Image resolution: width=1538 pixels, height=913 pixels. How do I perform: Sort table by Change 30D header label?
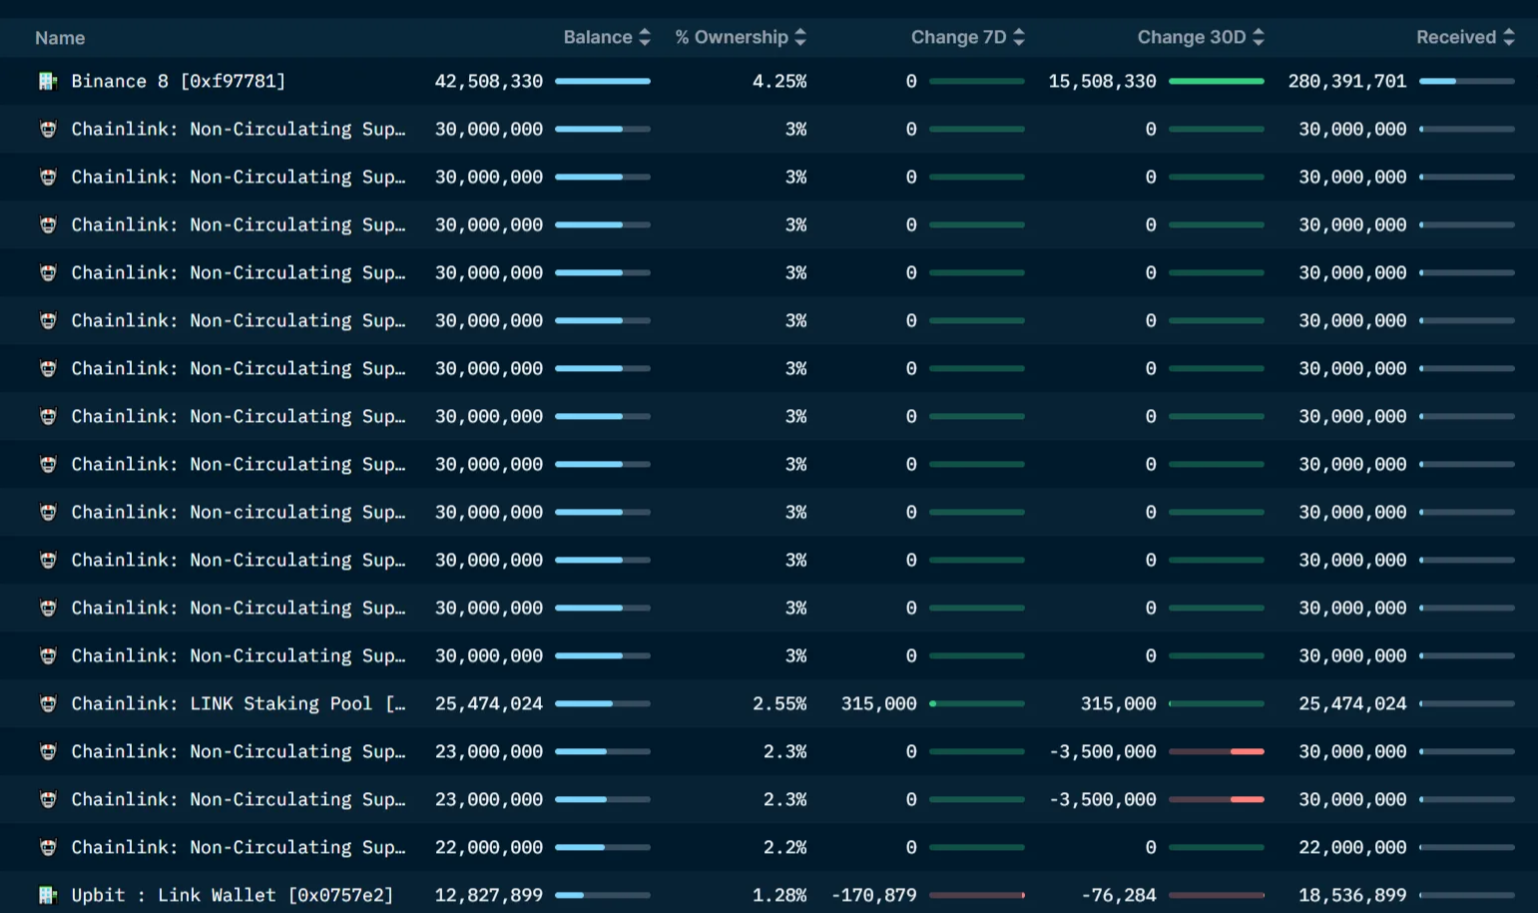pos(1191,37)
